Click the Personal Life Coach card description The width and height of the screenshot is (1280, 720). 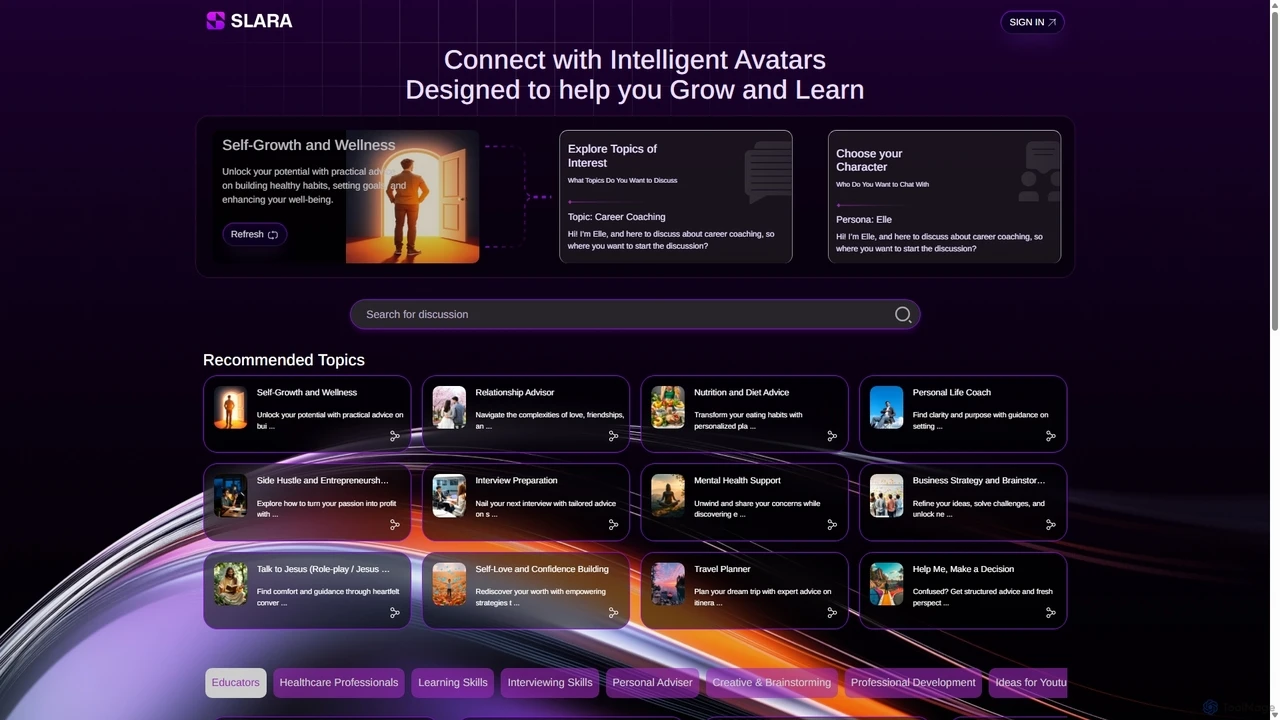(980, 420)
